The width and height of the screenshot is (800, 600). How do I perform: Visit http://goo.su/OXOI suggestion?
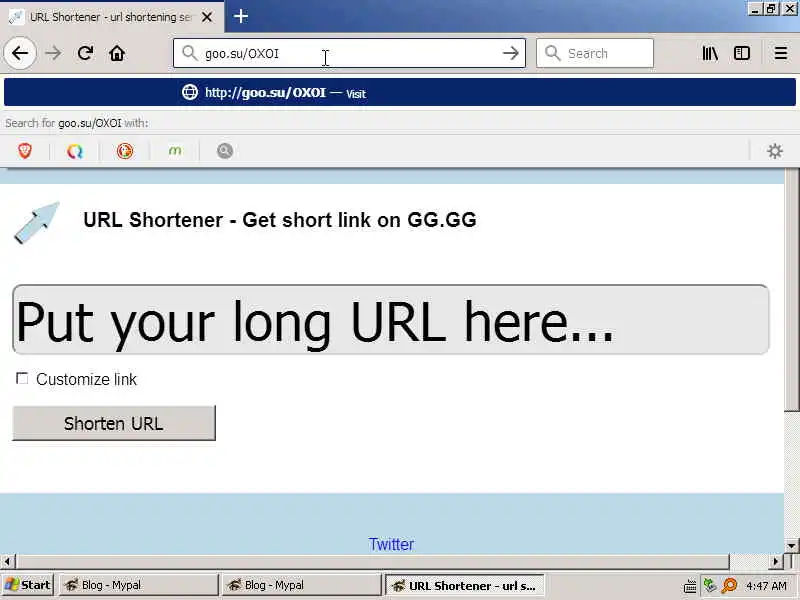[x=399, y=92]
